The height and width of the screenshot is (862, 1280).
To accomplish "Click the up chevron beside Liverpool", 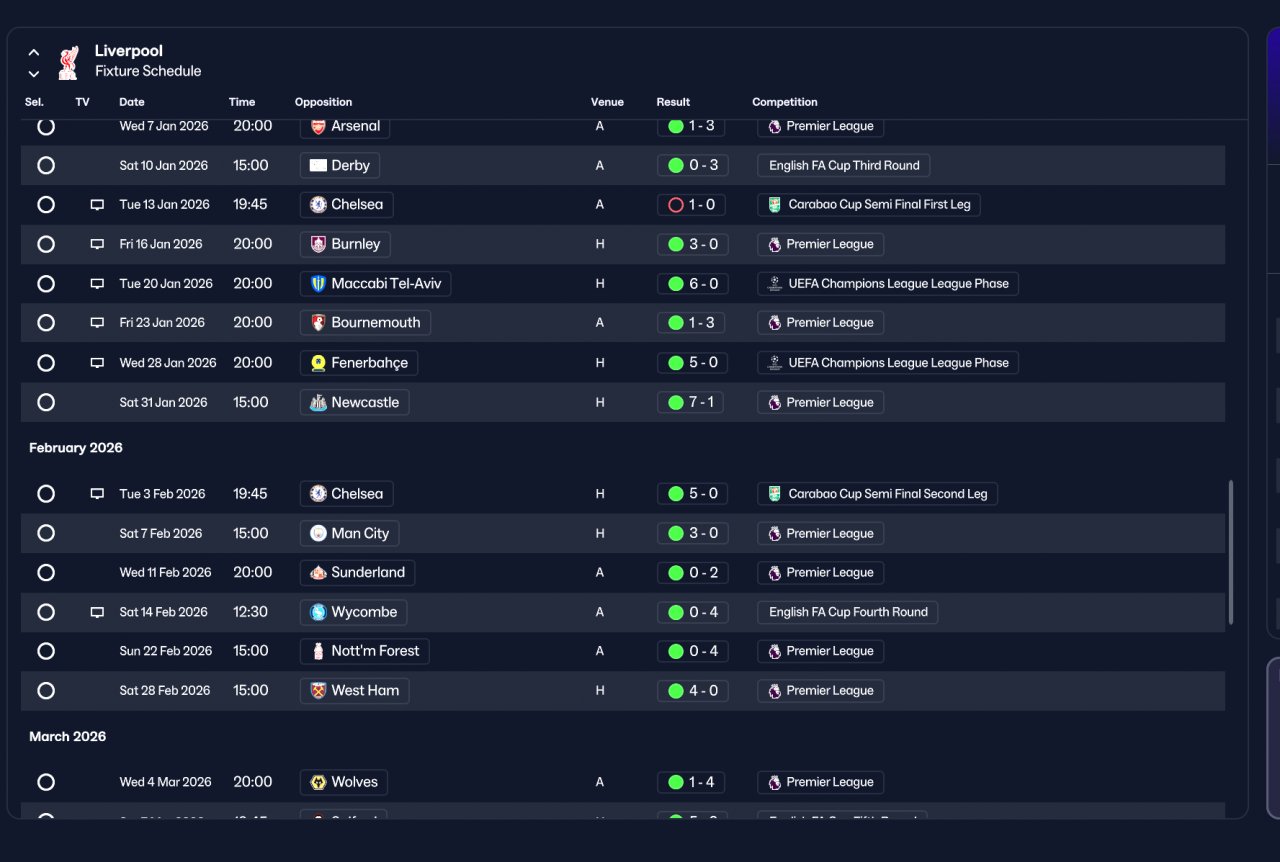I will 34,52.
